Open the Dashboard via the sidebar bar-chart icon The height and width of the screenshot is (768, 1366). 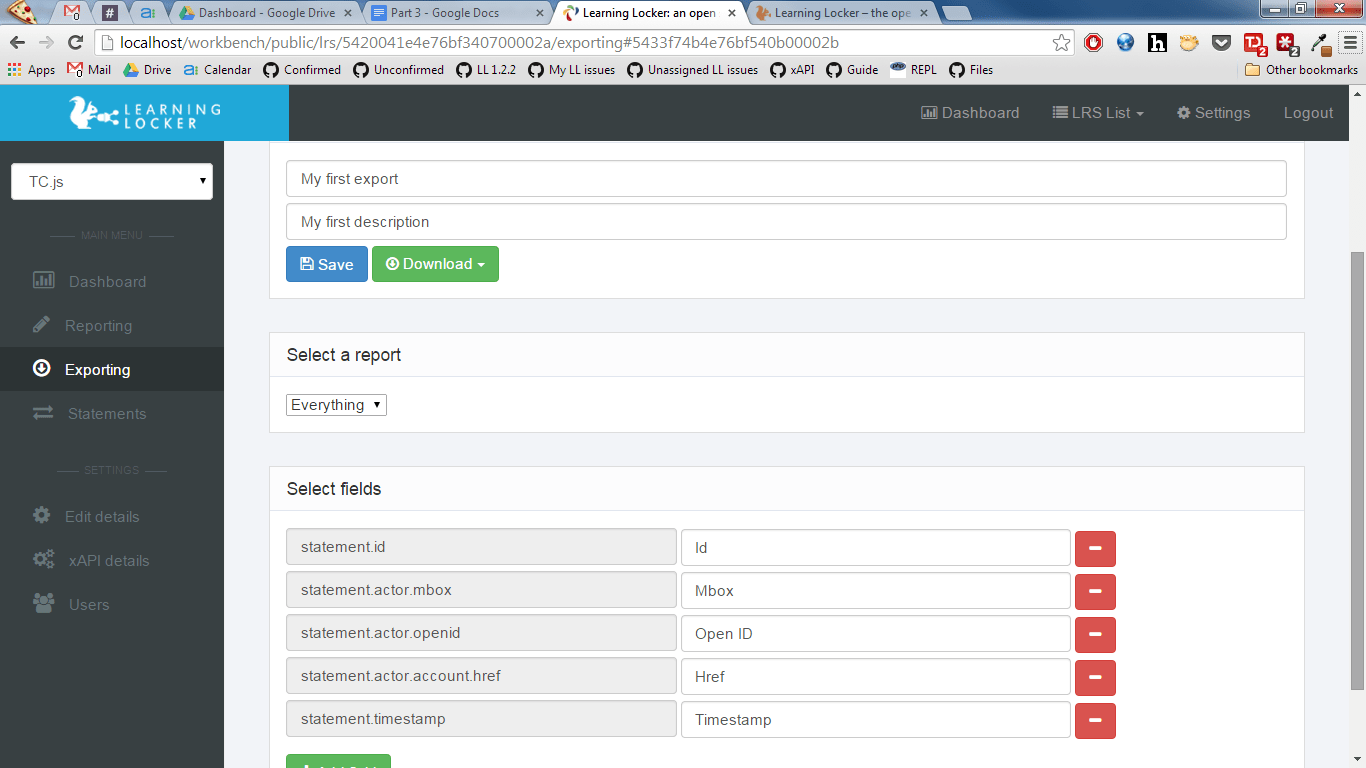click(x=42, y=281)
